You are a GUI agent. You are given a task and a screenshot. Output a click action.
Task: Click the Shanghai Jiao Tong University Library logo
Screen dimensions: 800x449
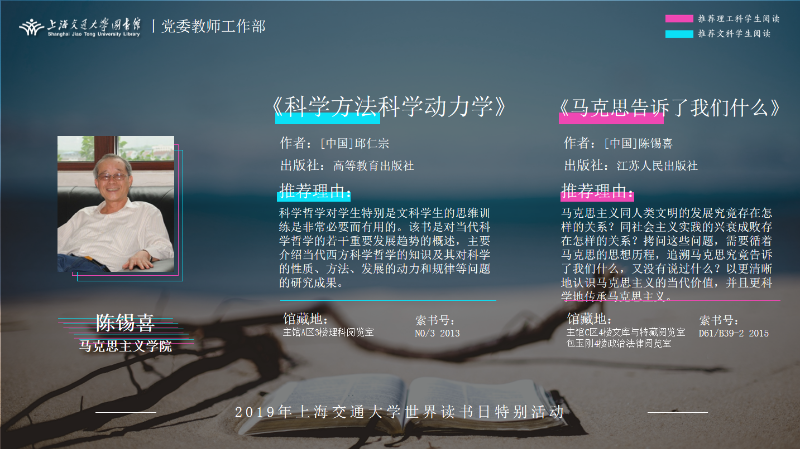pos(80,27)
